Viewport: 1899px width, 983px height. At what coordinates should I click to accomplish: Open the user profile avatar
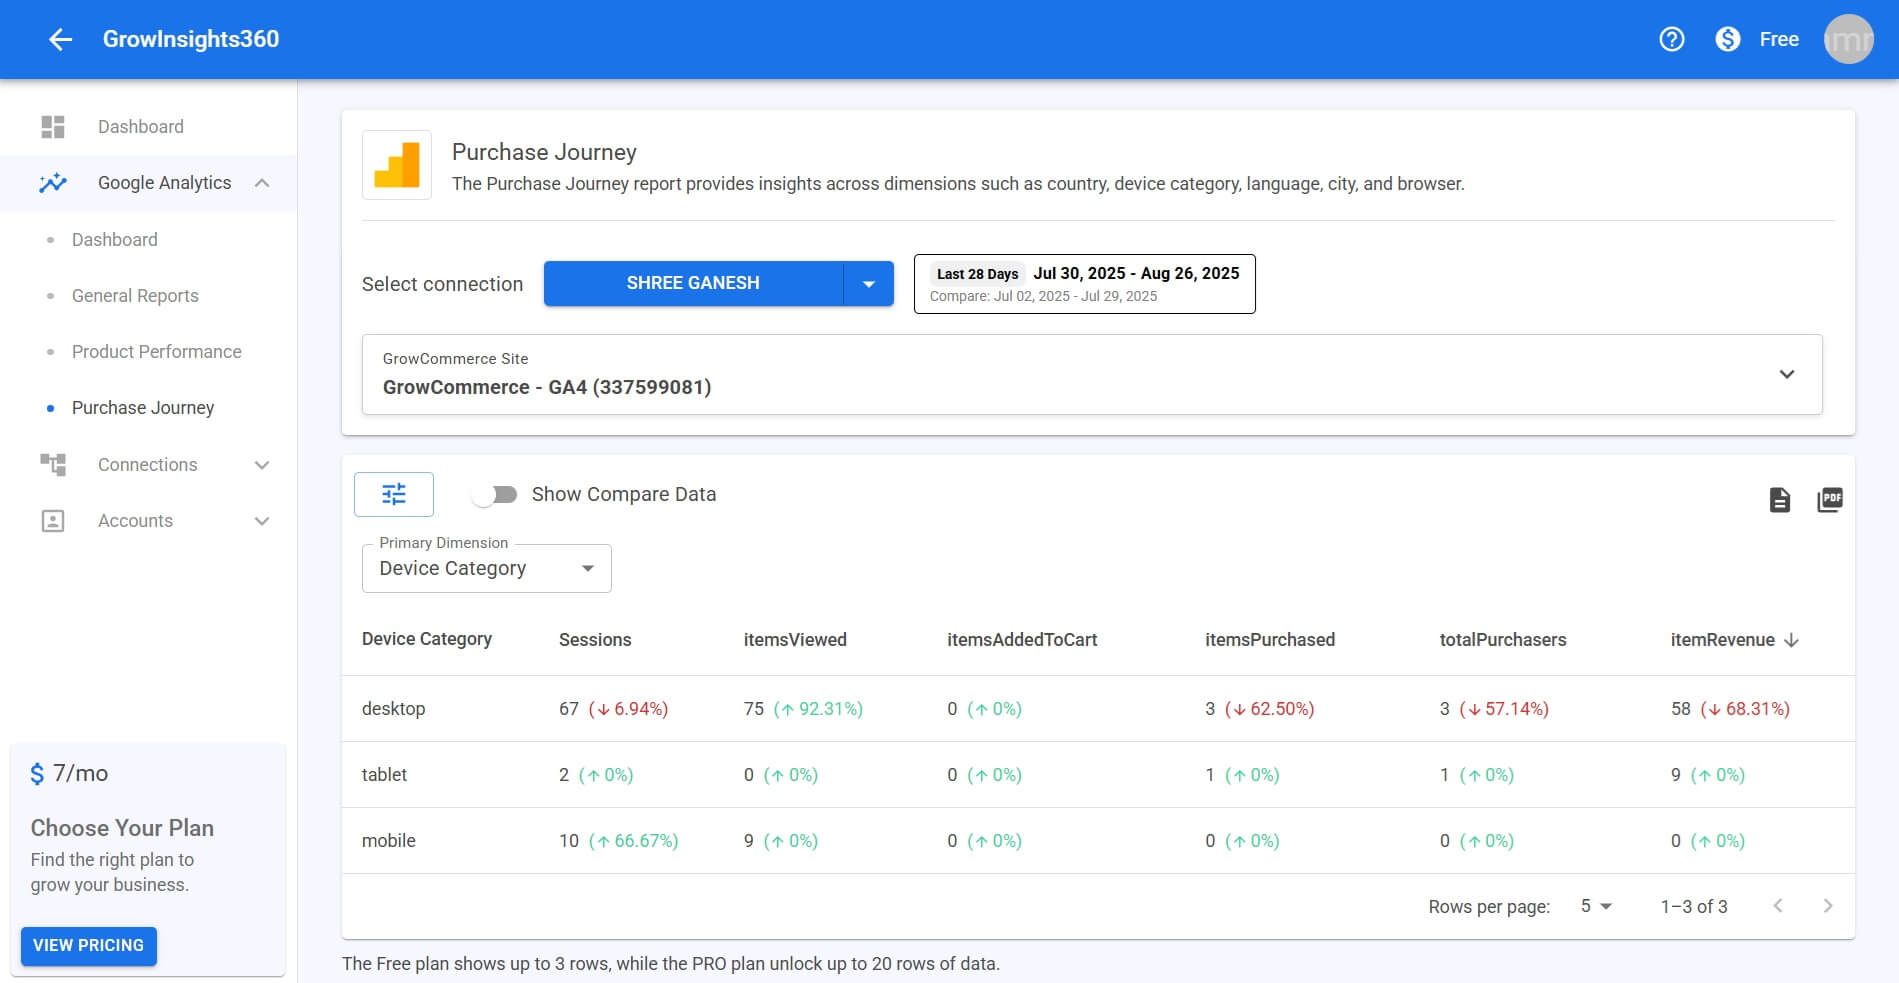[x=1848, y=39]
